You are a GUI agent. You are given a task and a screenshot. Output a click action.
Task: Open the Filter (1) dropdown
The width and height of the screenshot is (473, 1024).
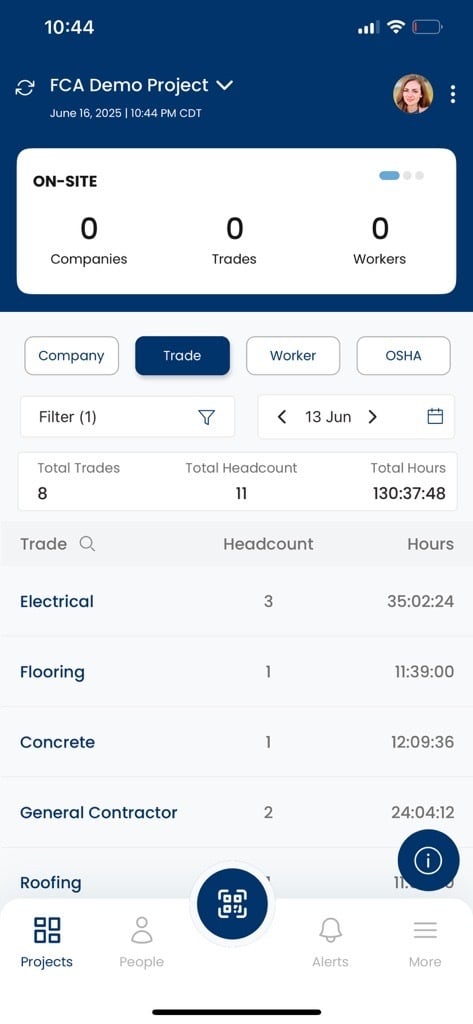[127, 417]
